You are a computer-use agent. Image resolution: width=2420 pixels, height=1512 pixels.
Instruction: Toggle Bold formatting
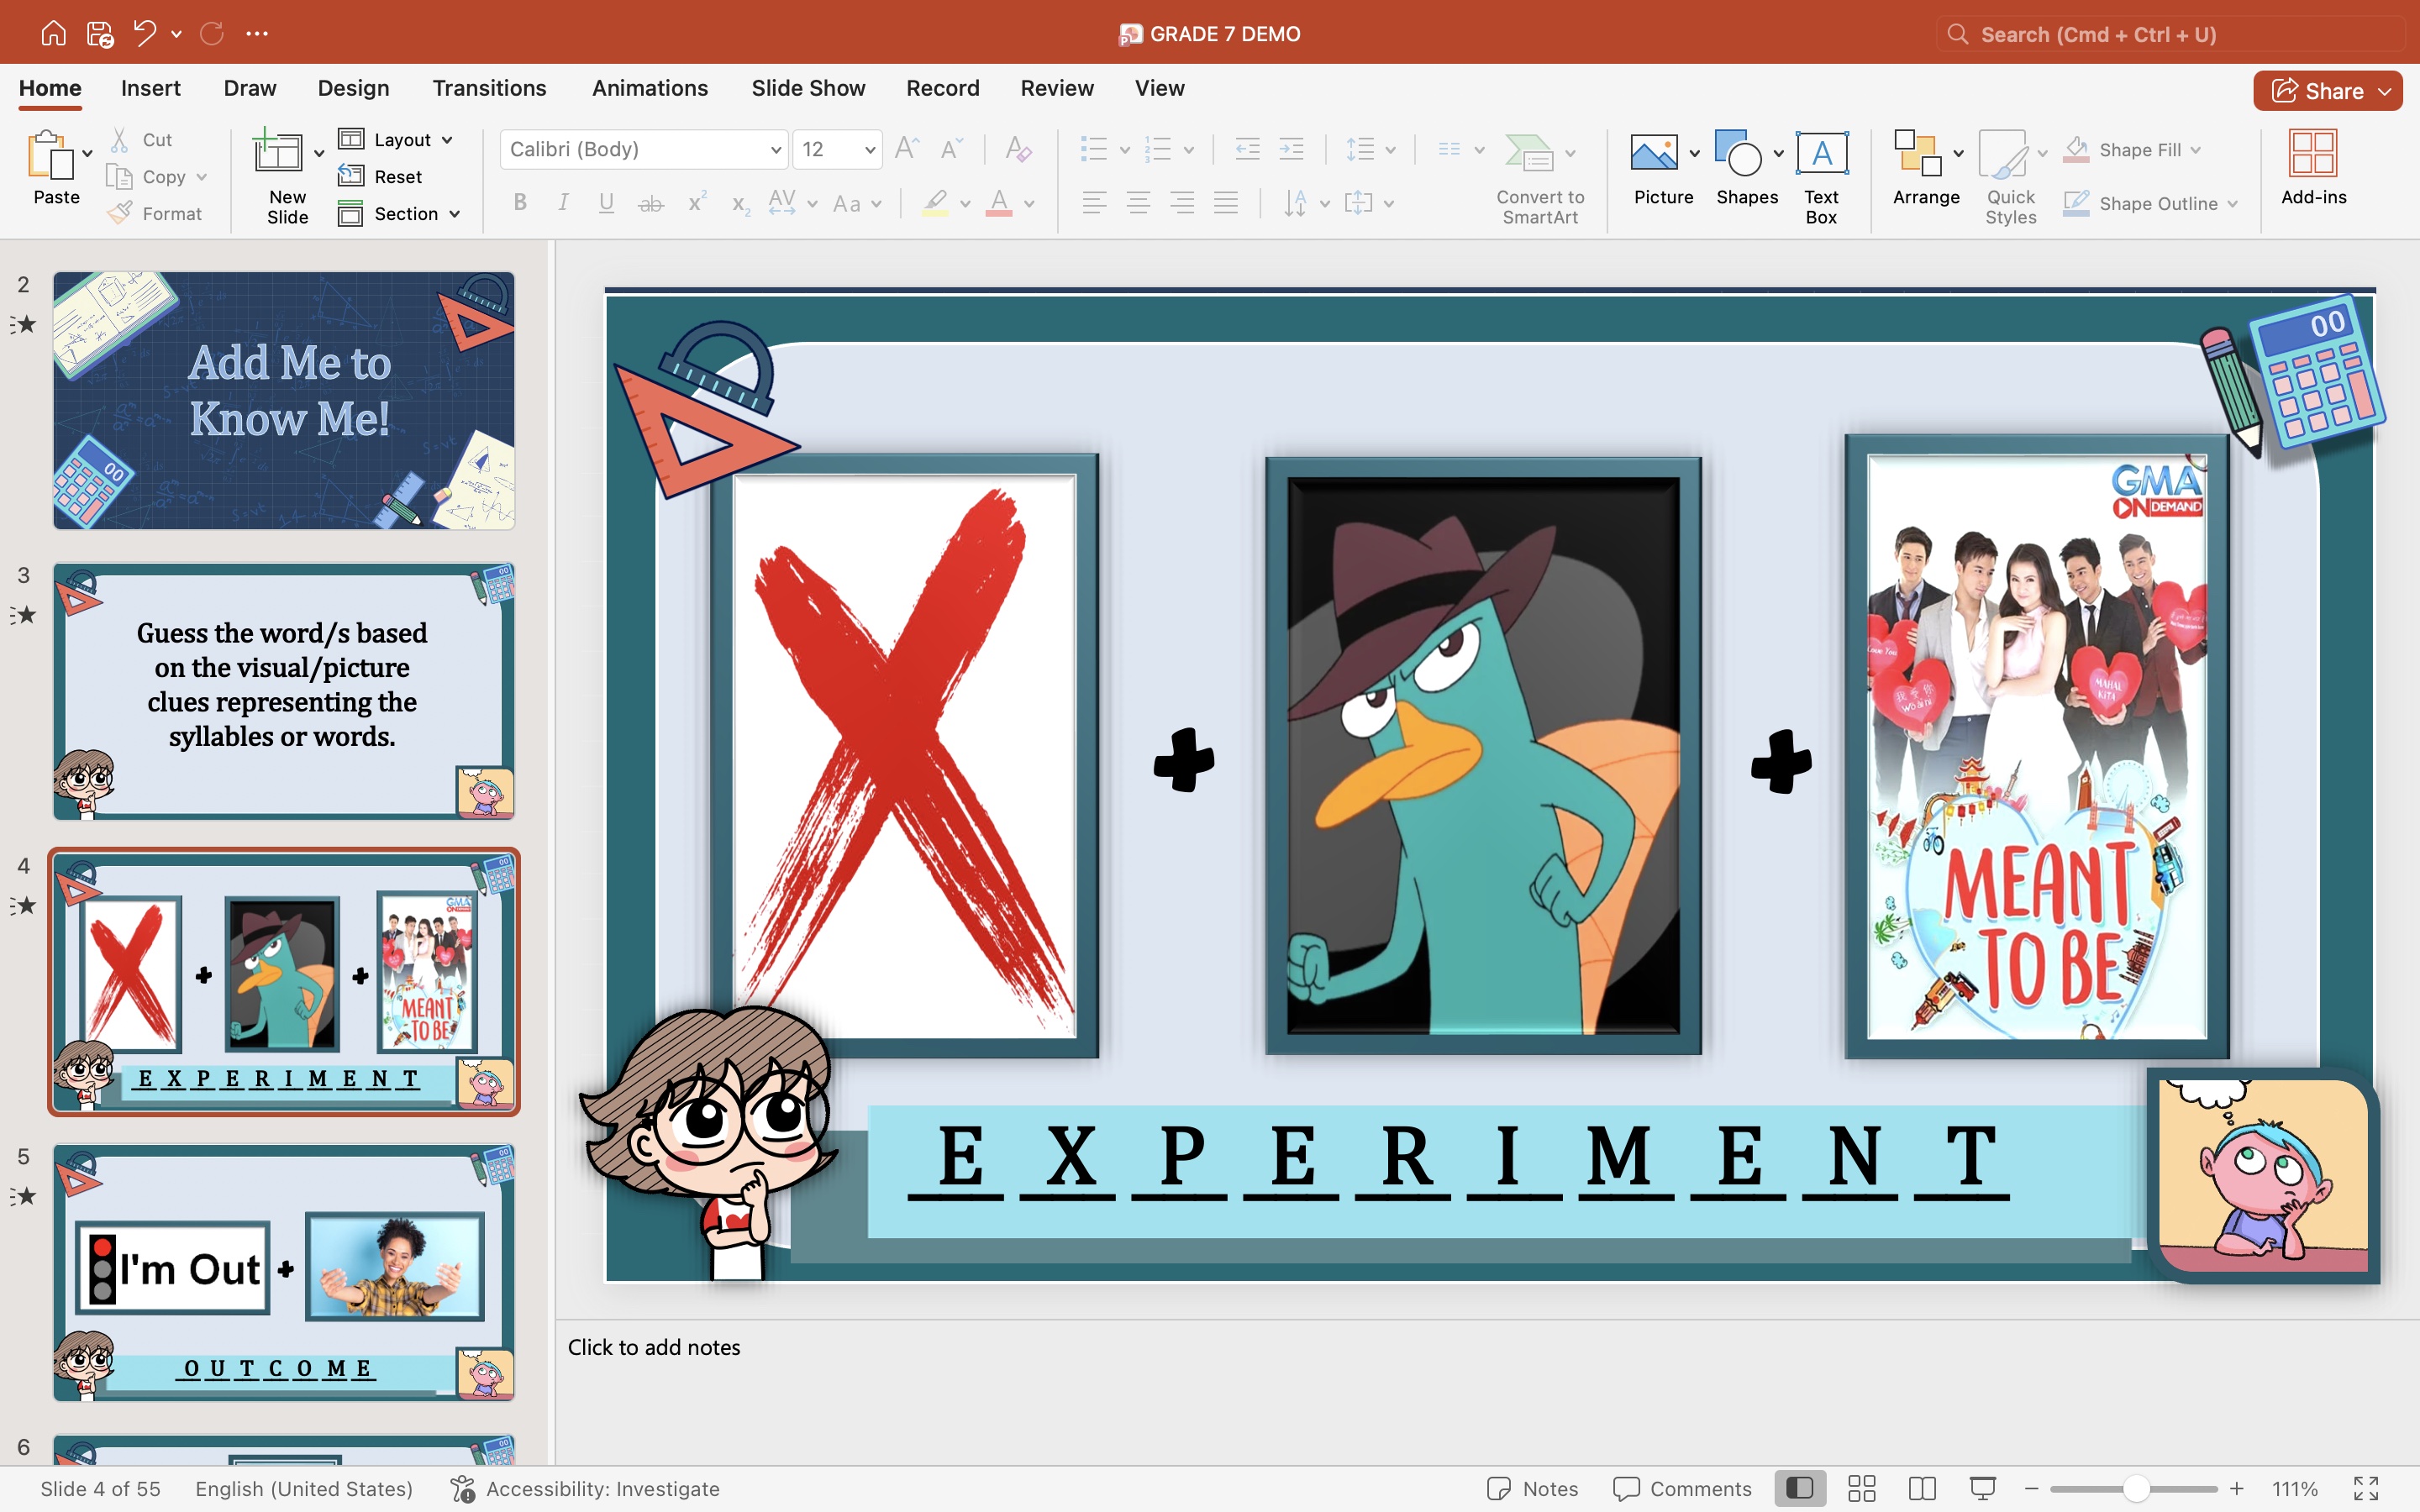(x=520, y=203)
